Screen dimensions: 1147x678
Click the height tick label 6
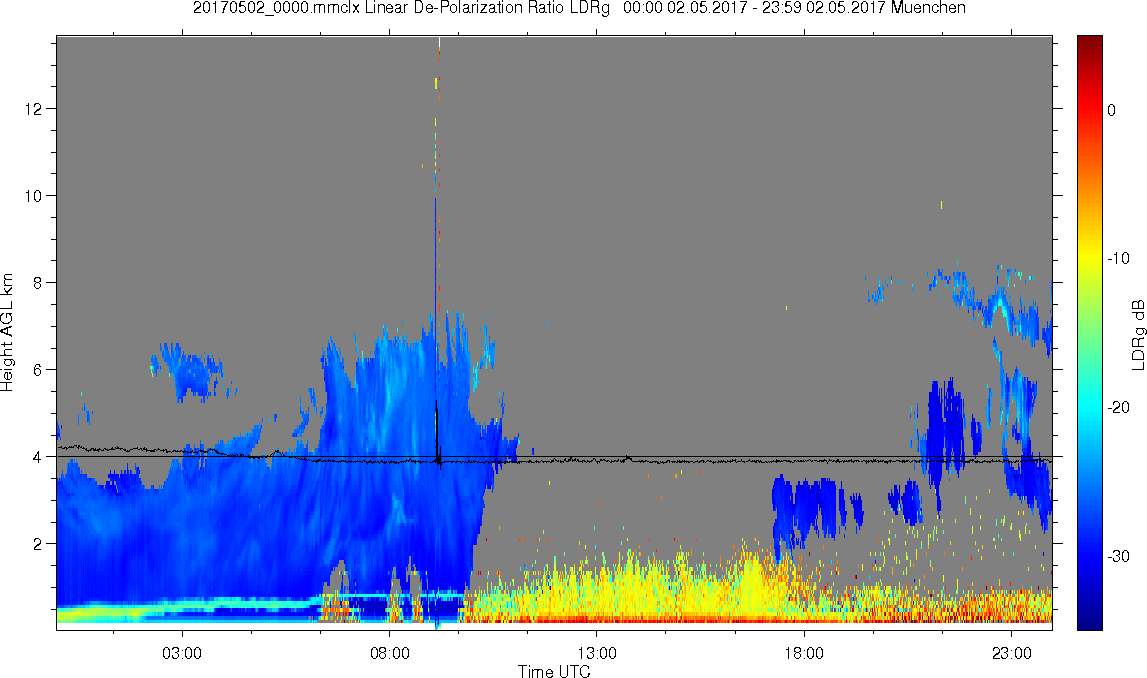(39, 370)
